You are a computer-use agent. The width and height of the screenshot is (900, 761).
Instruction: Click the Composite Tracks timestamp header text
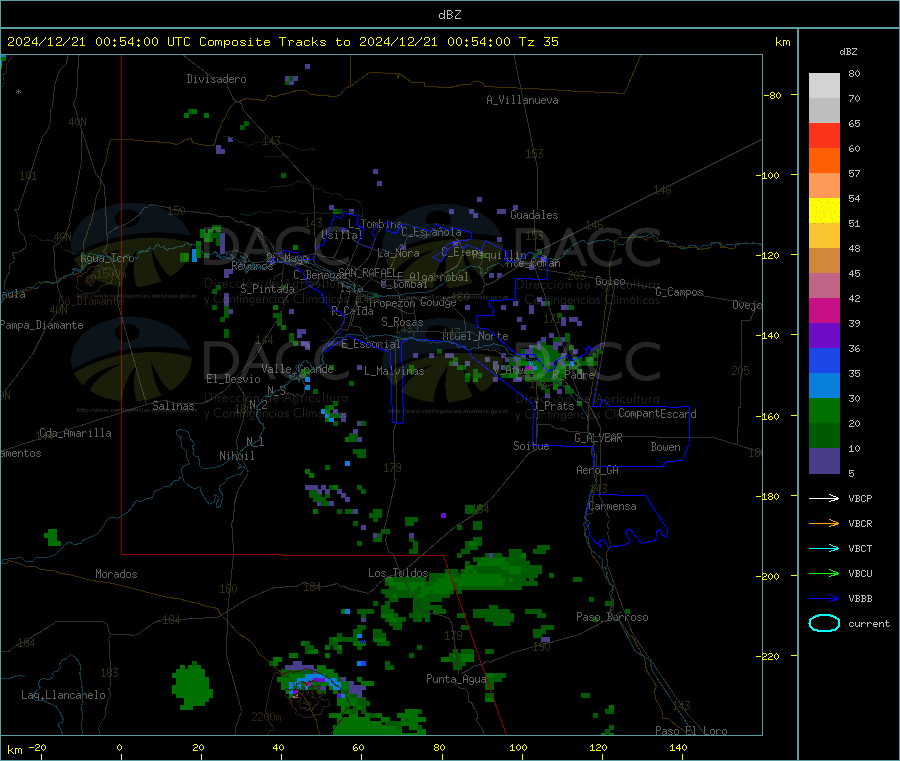[282, 42]
